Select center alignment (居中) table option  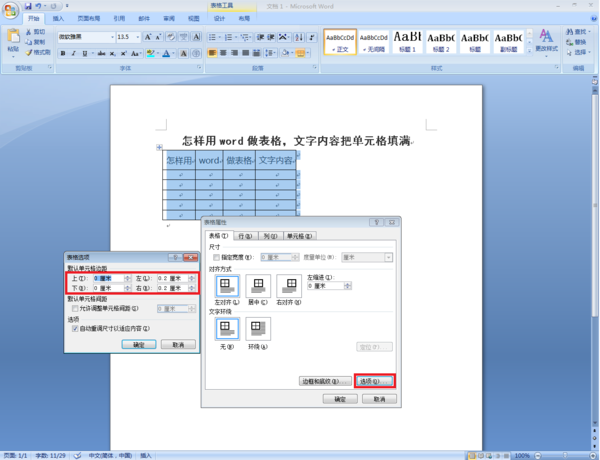258,286
